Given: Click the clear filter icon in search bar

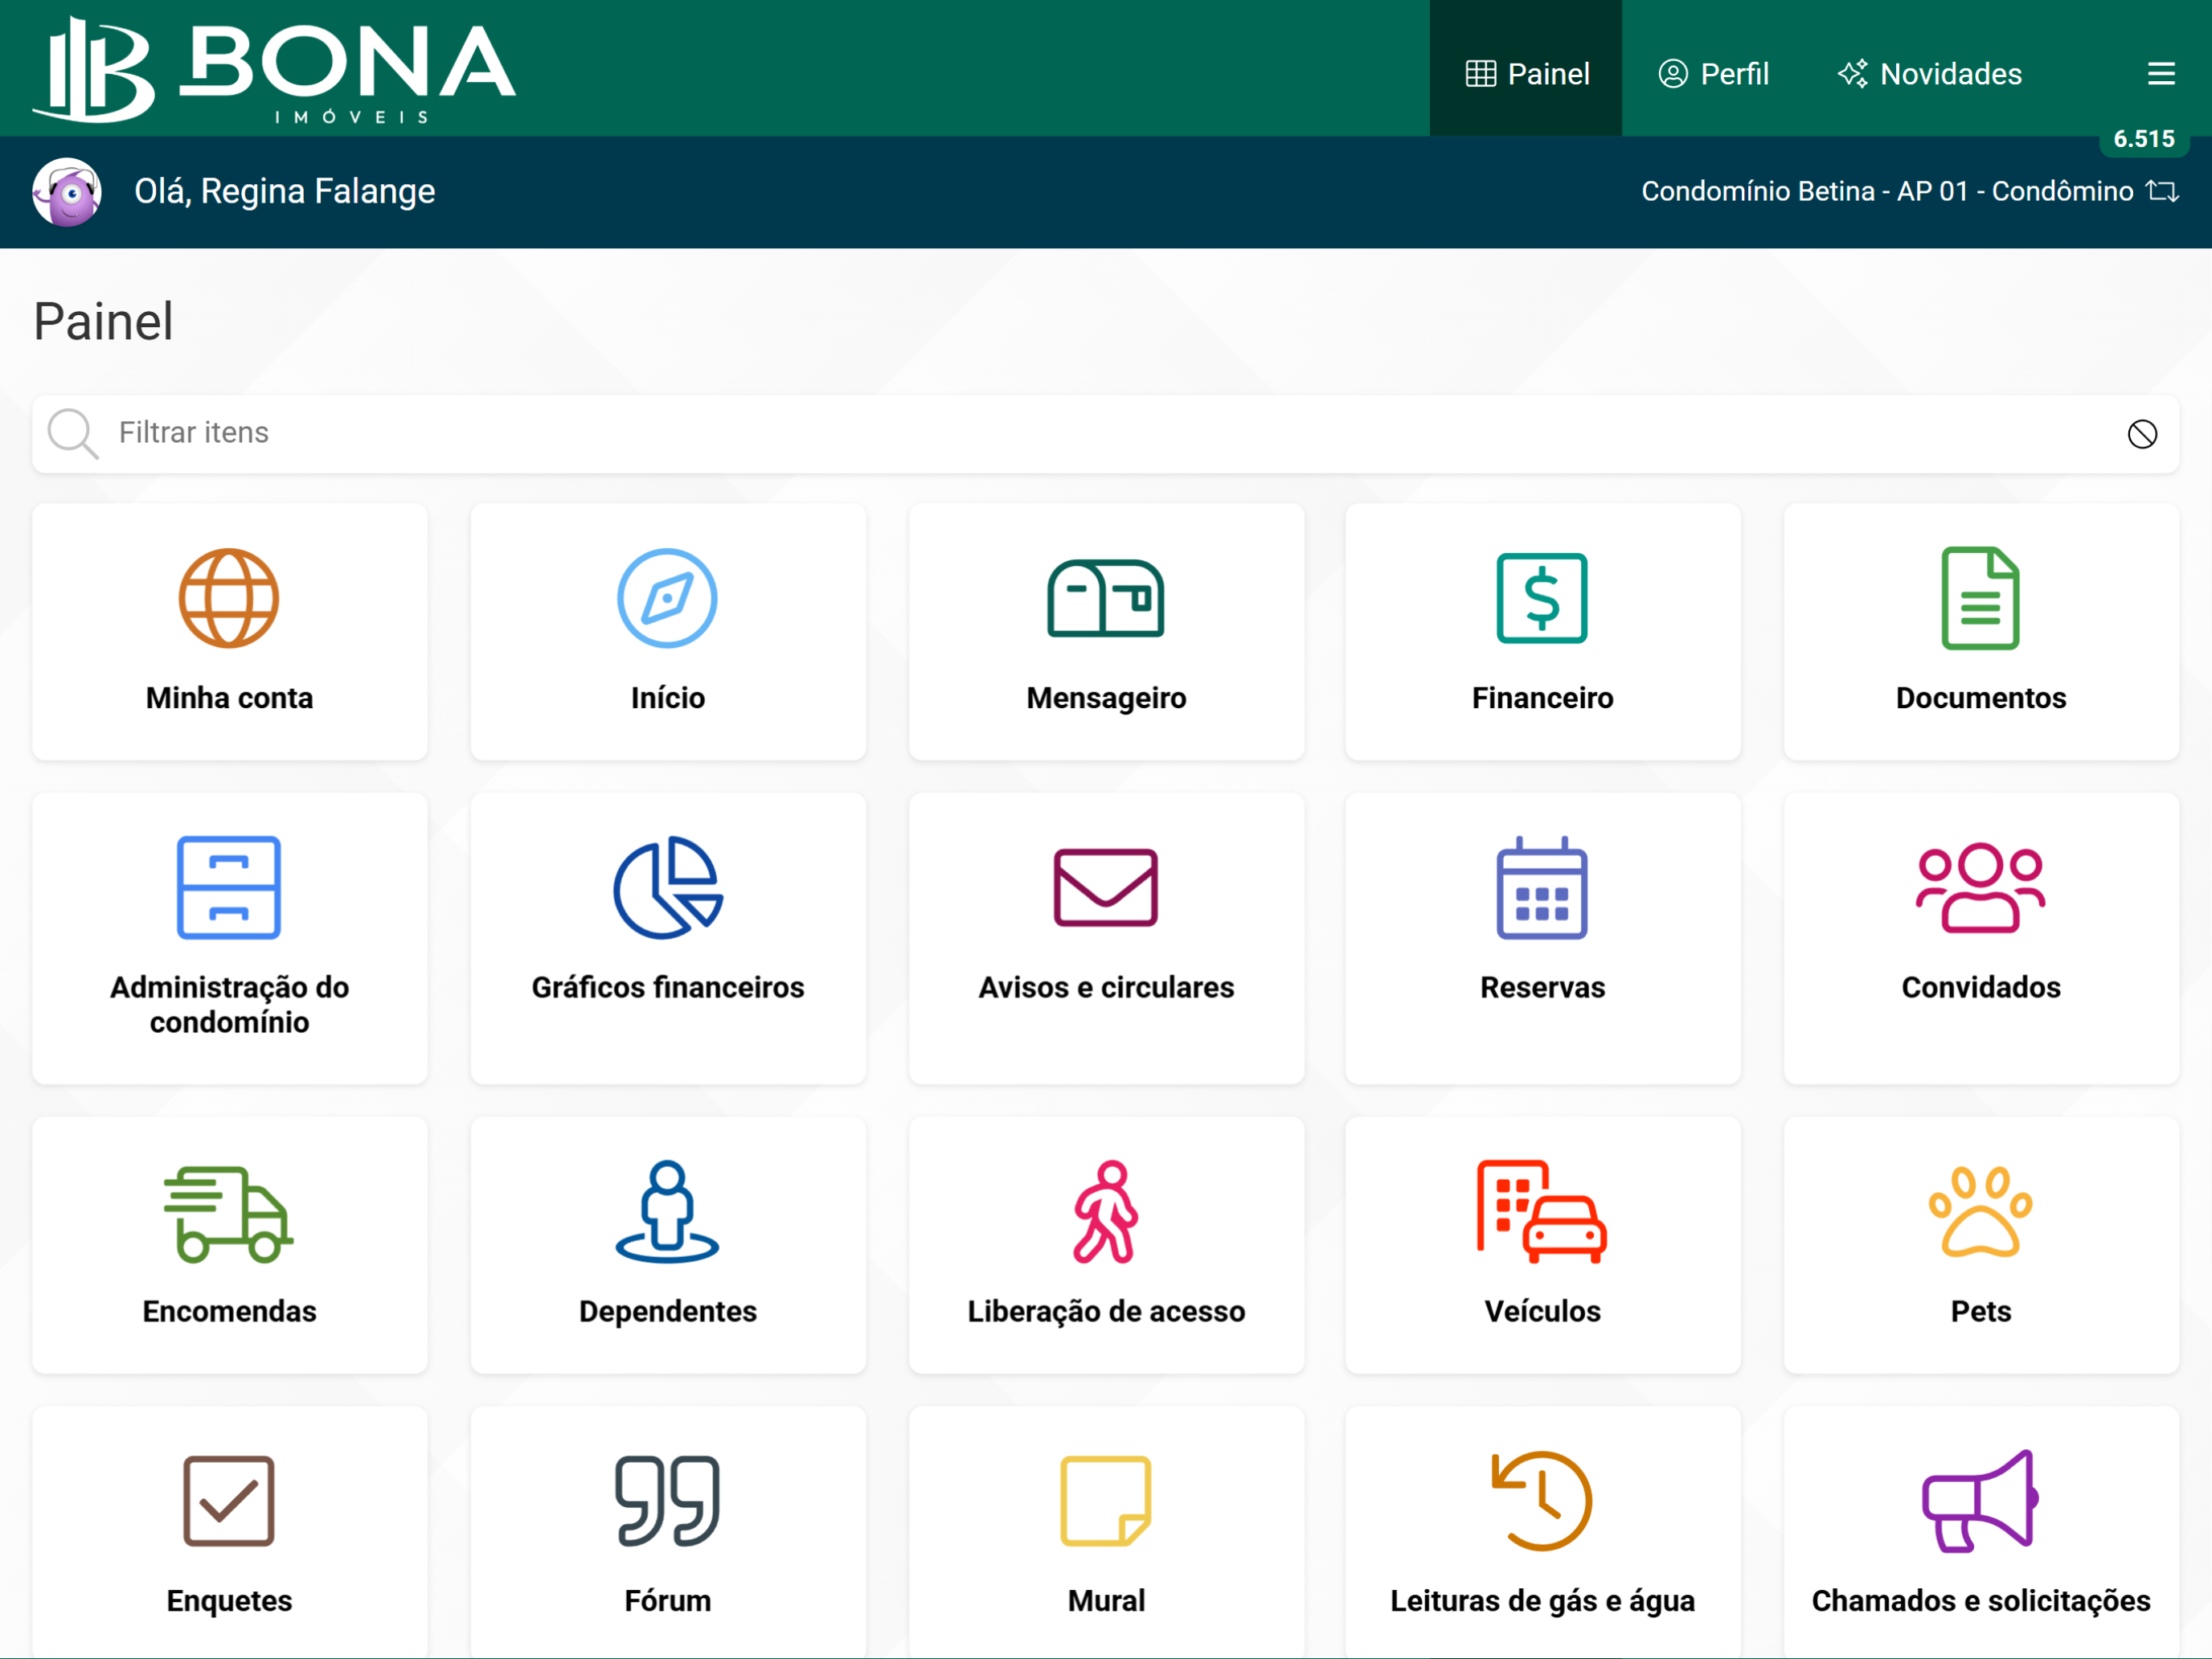Looking at the screenshot, I should click(x=2142, y=434).
